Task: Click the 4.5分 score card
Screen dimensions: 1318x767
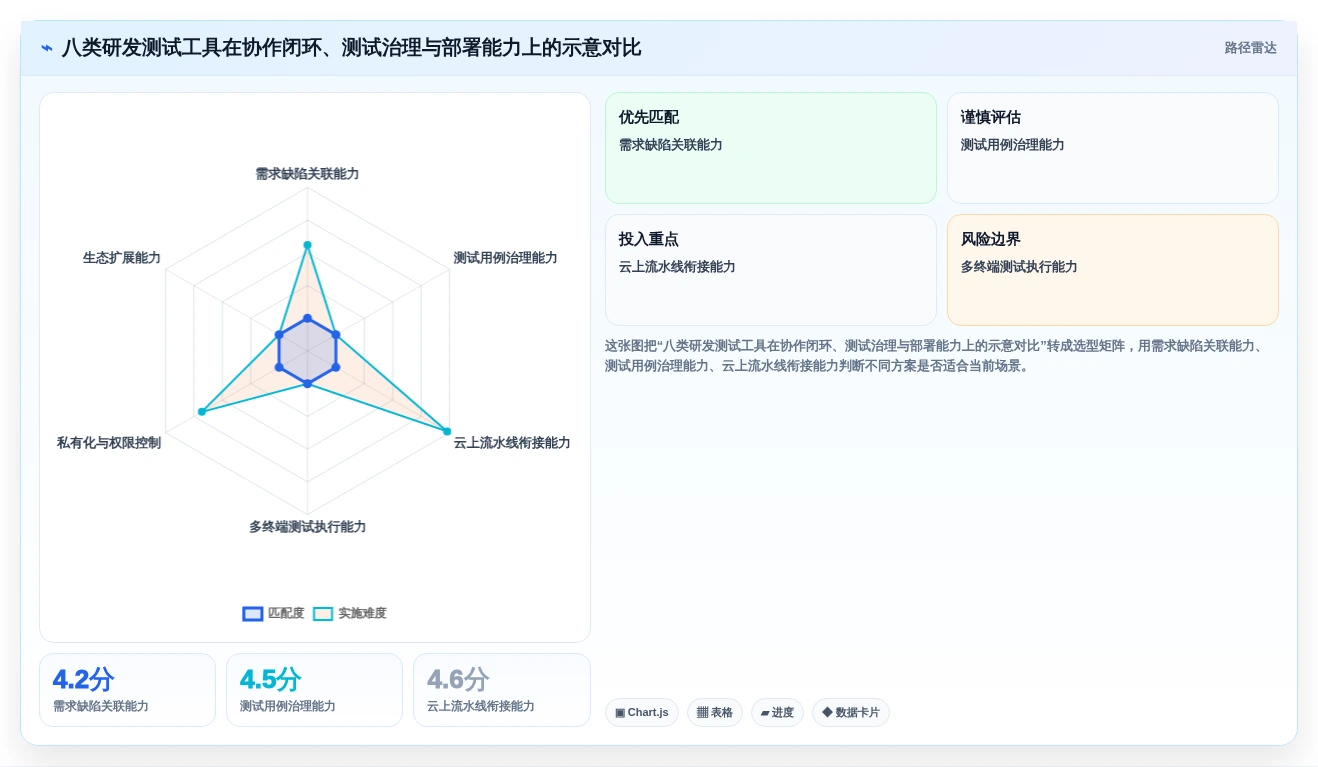Action: tap(314, 690)
